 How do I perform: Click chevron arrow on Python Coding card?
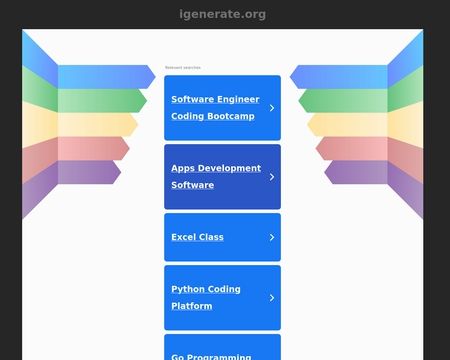(x=272, y=298)
